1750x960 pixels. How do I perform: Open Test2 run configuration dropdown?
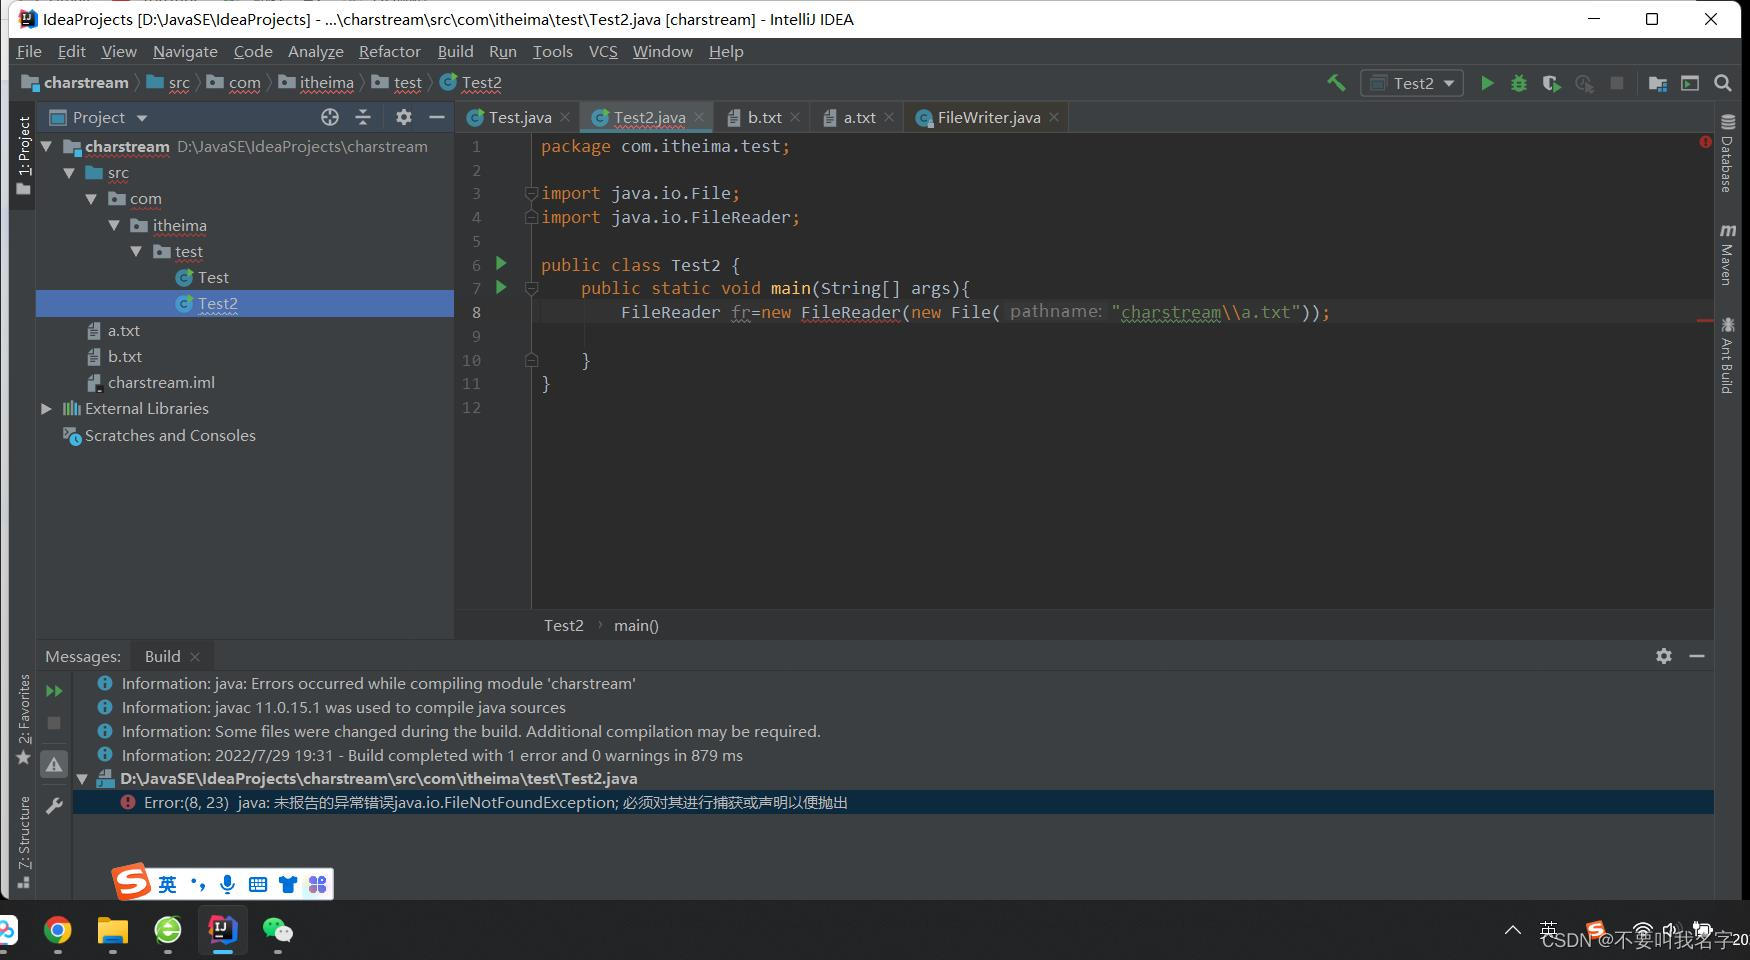1412,83
